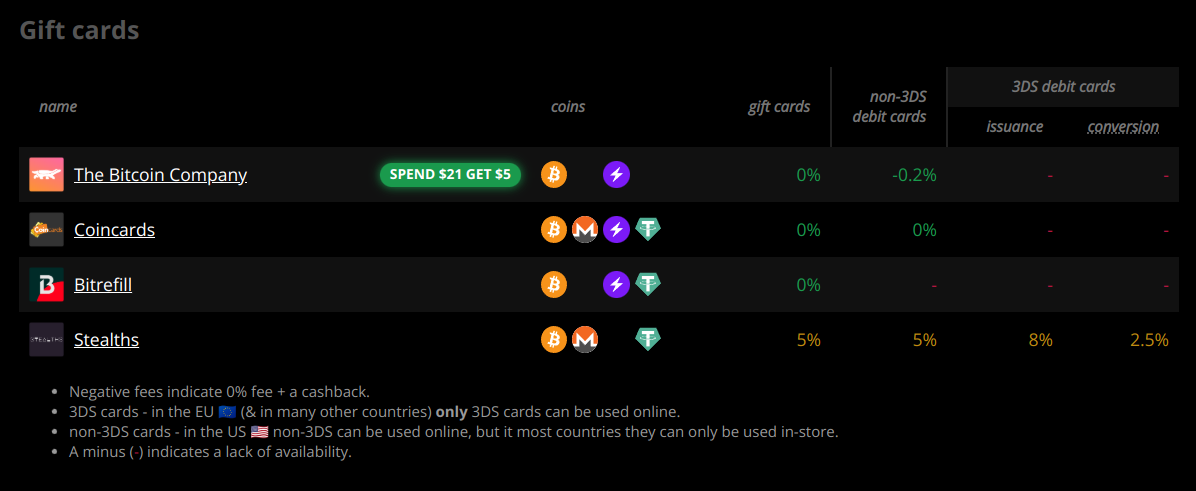Click The Bitcoin Company logo thumbnail
Image resolution: width=1196 pixels, height=491 pixels.
click(x=47, y=175)
